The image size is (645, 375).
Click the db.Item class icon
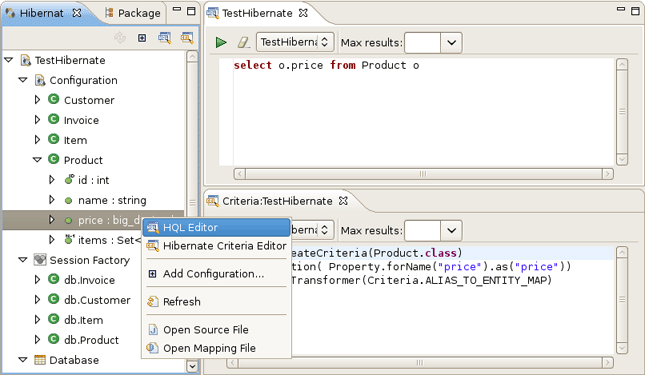tap(53, 319)
